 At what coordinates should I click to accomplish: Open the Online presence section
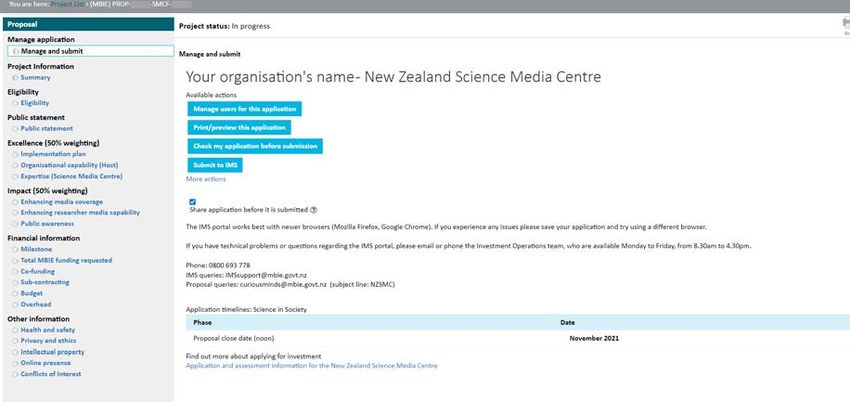(x=46, y=363)
